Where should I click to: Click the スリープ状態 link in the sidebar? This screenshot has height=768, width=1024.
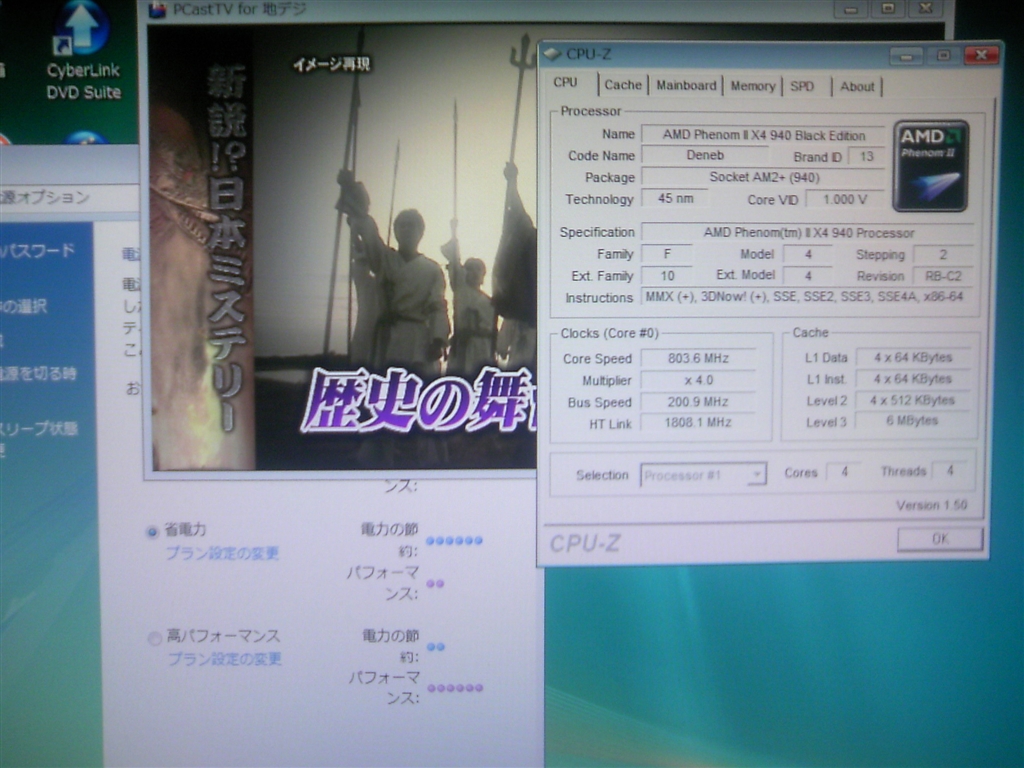click(x=39, y=428)
